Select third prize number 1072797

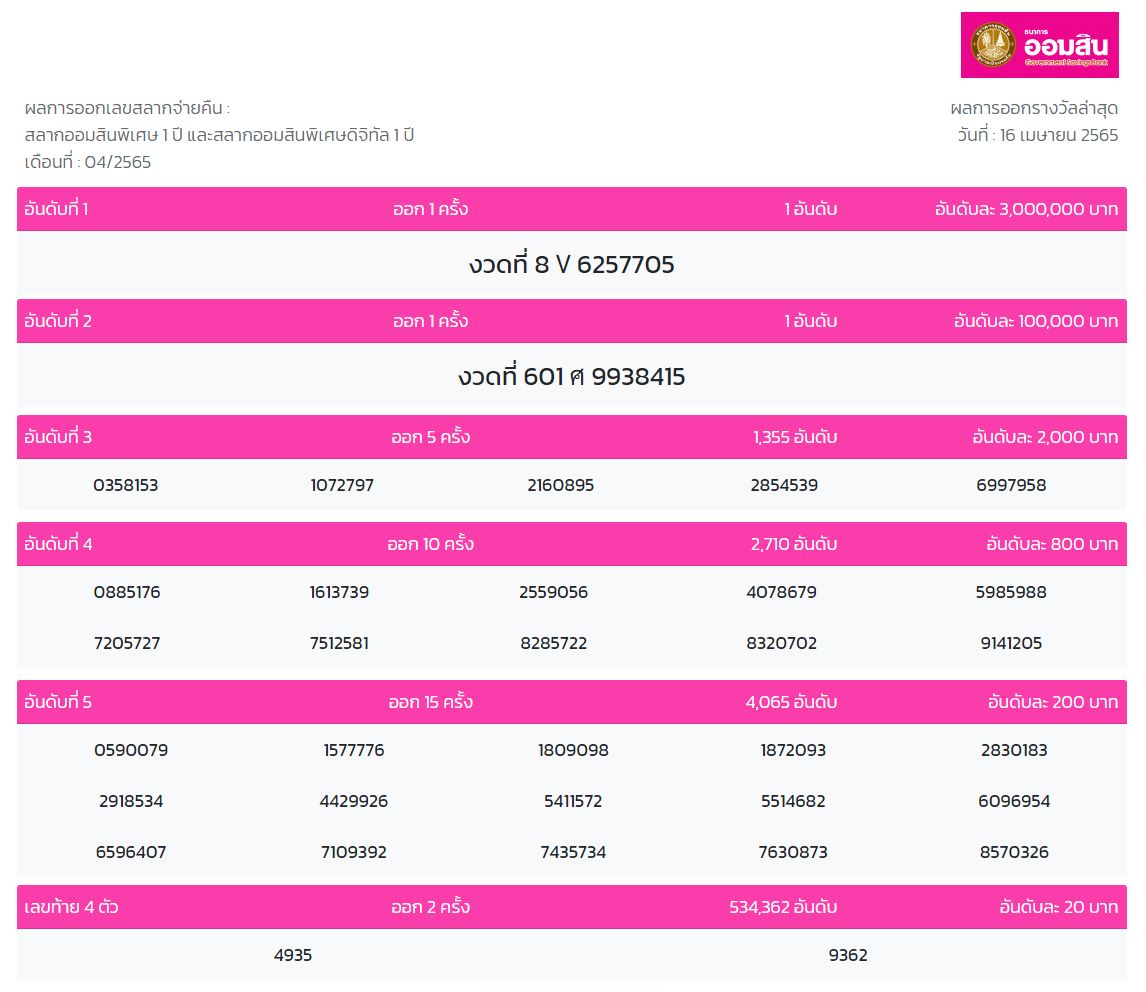(342, 485)
